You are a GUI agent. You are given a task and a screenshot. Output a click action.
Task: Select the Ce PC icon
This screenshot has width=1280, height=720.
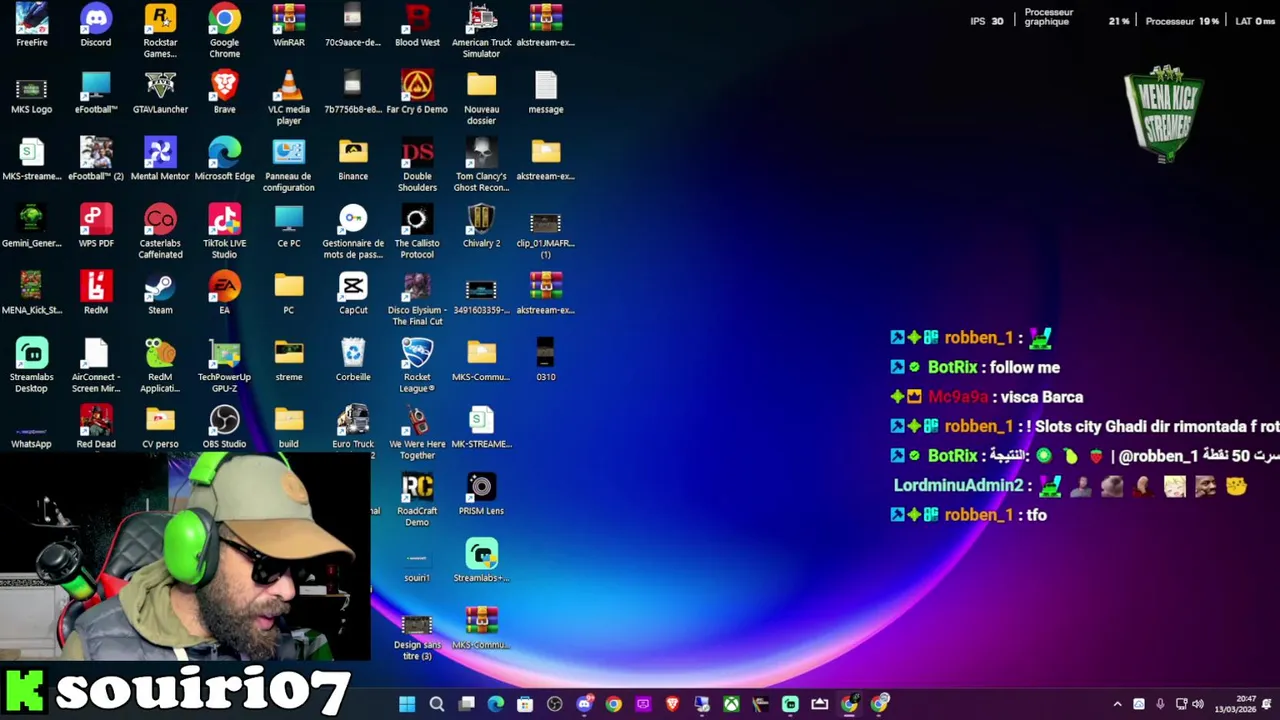(x=289, y=227)
